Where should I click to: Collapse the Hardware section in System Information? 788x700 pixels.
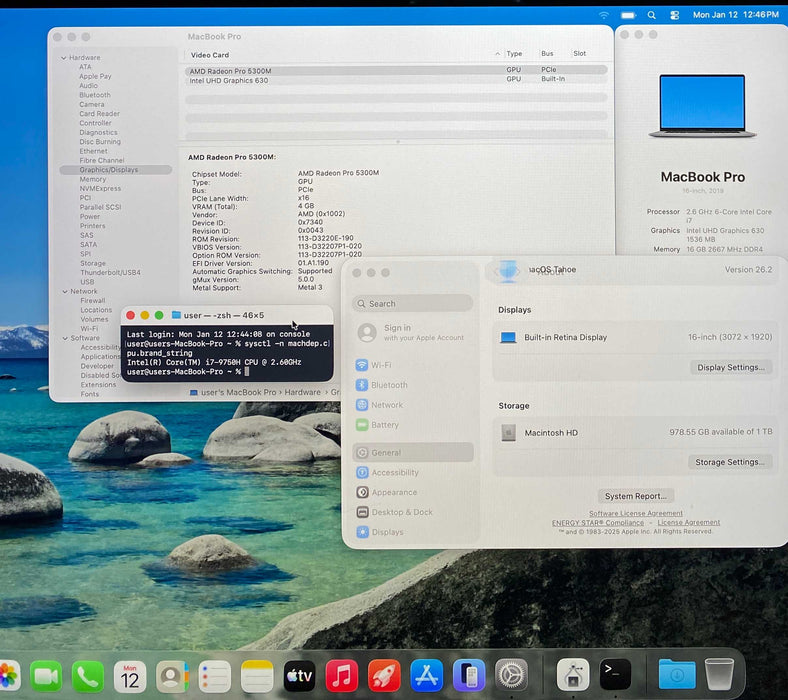coord(64,58)
